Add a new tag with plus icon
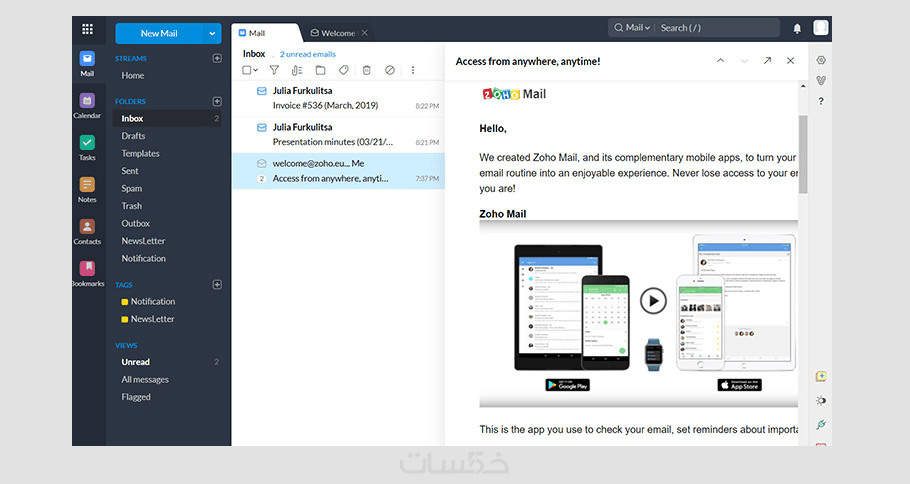 click(217, 284)
